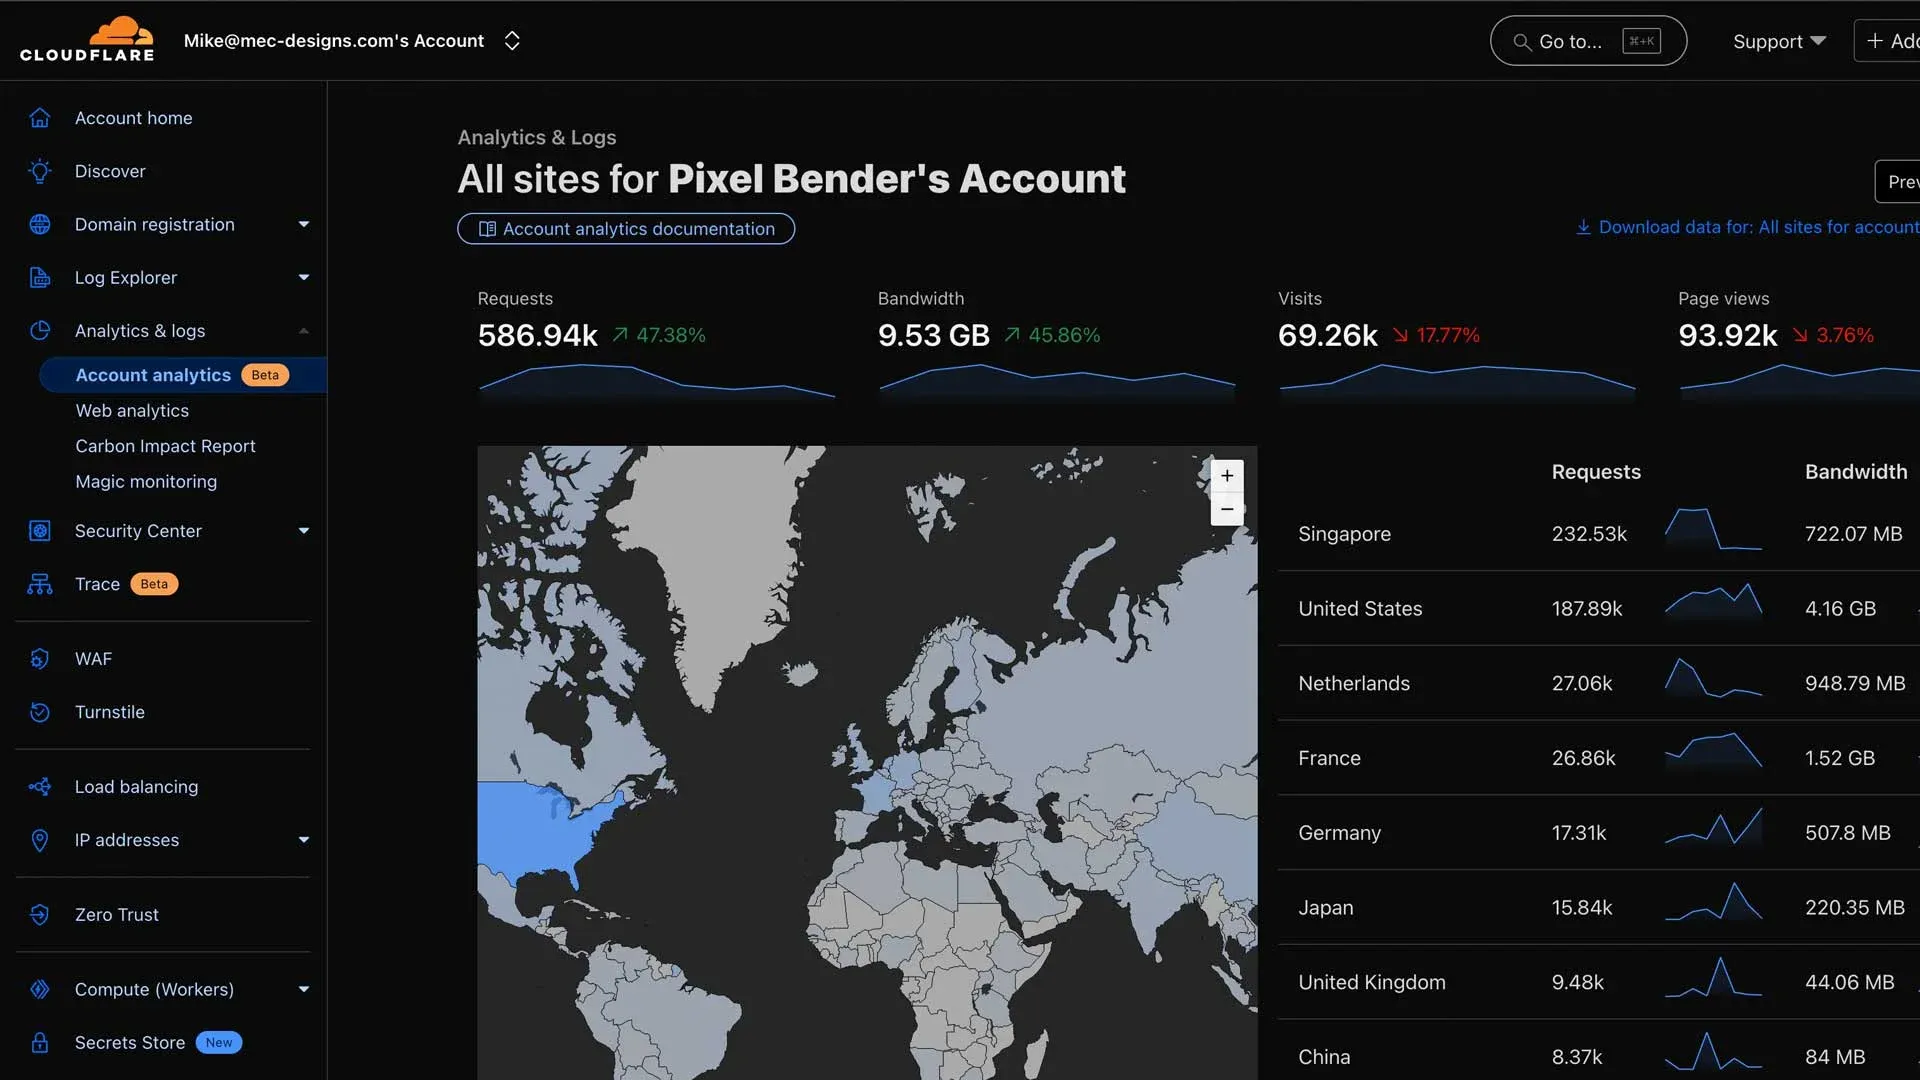Click the Turnstile icon in sidebar
This screenshot has height=1080, width=1920.
point(40,712)
